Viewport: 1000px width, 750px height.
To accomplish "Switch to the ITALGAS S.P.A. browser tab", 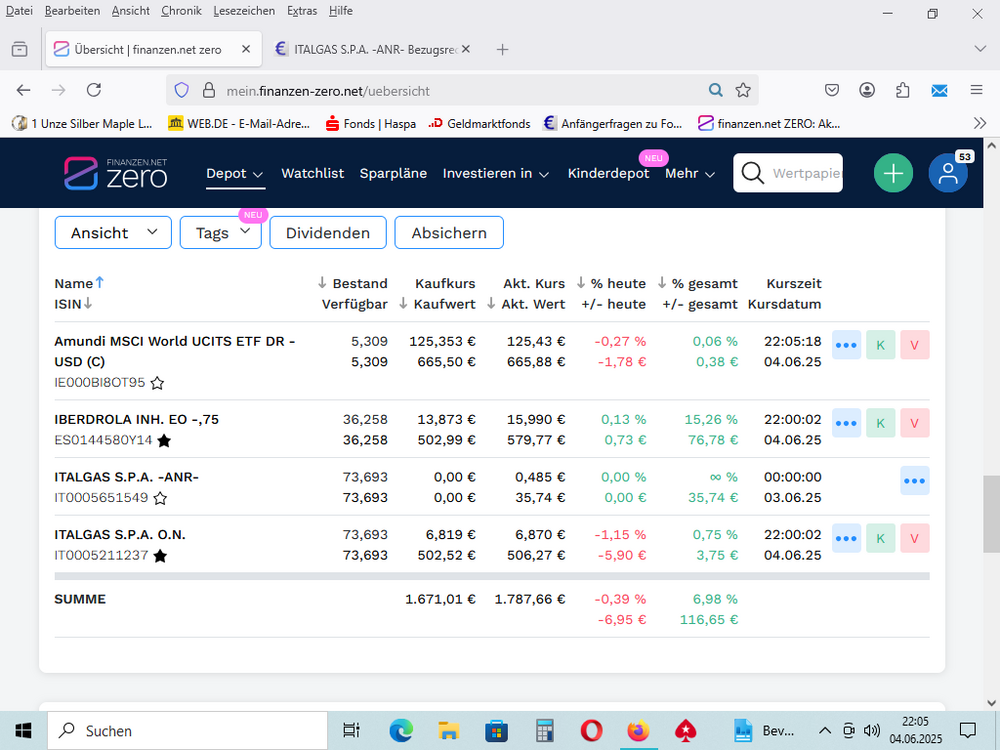I will click(x=370, y=49).
